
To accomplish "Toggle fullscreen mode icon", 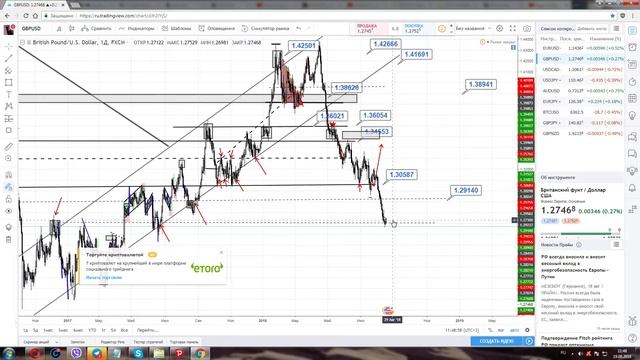I will click(513, 29).
